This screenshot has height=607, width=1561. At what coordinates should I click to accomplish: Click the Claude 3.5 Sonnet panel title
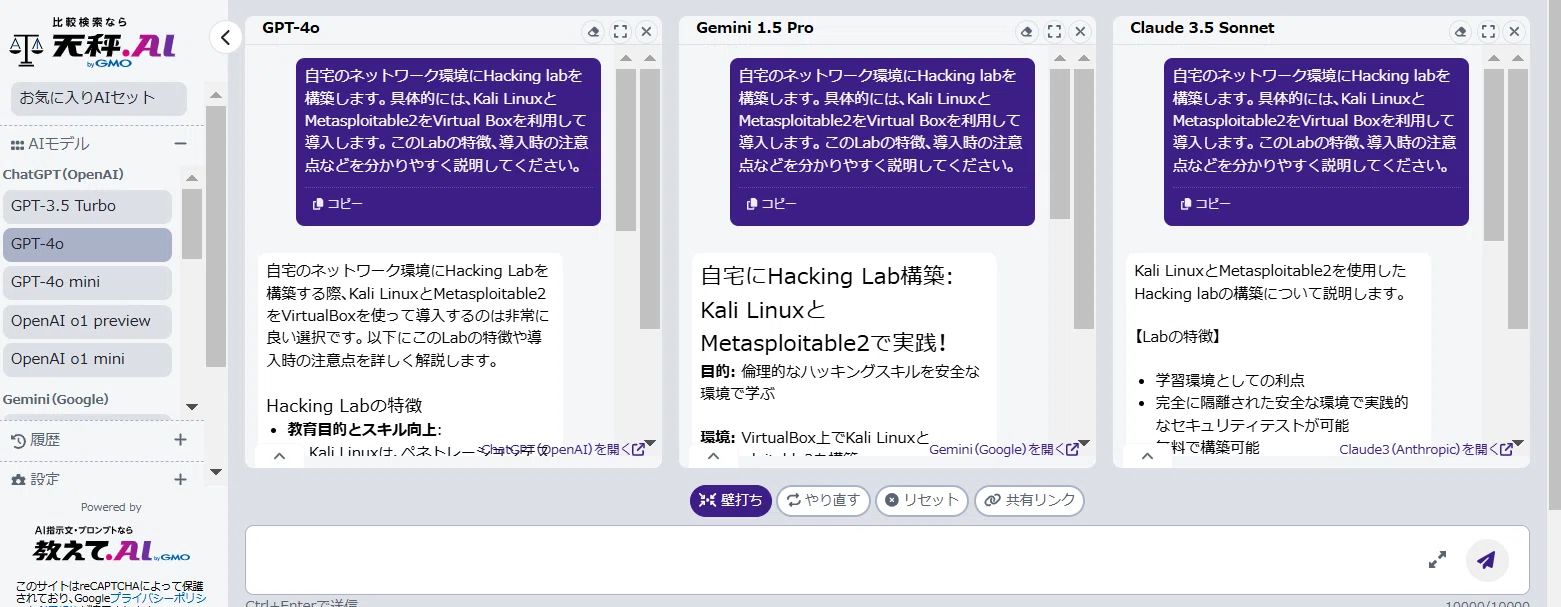[1202, 28]
